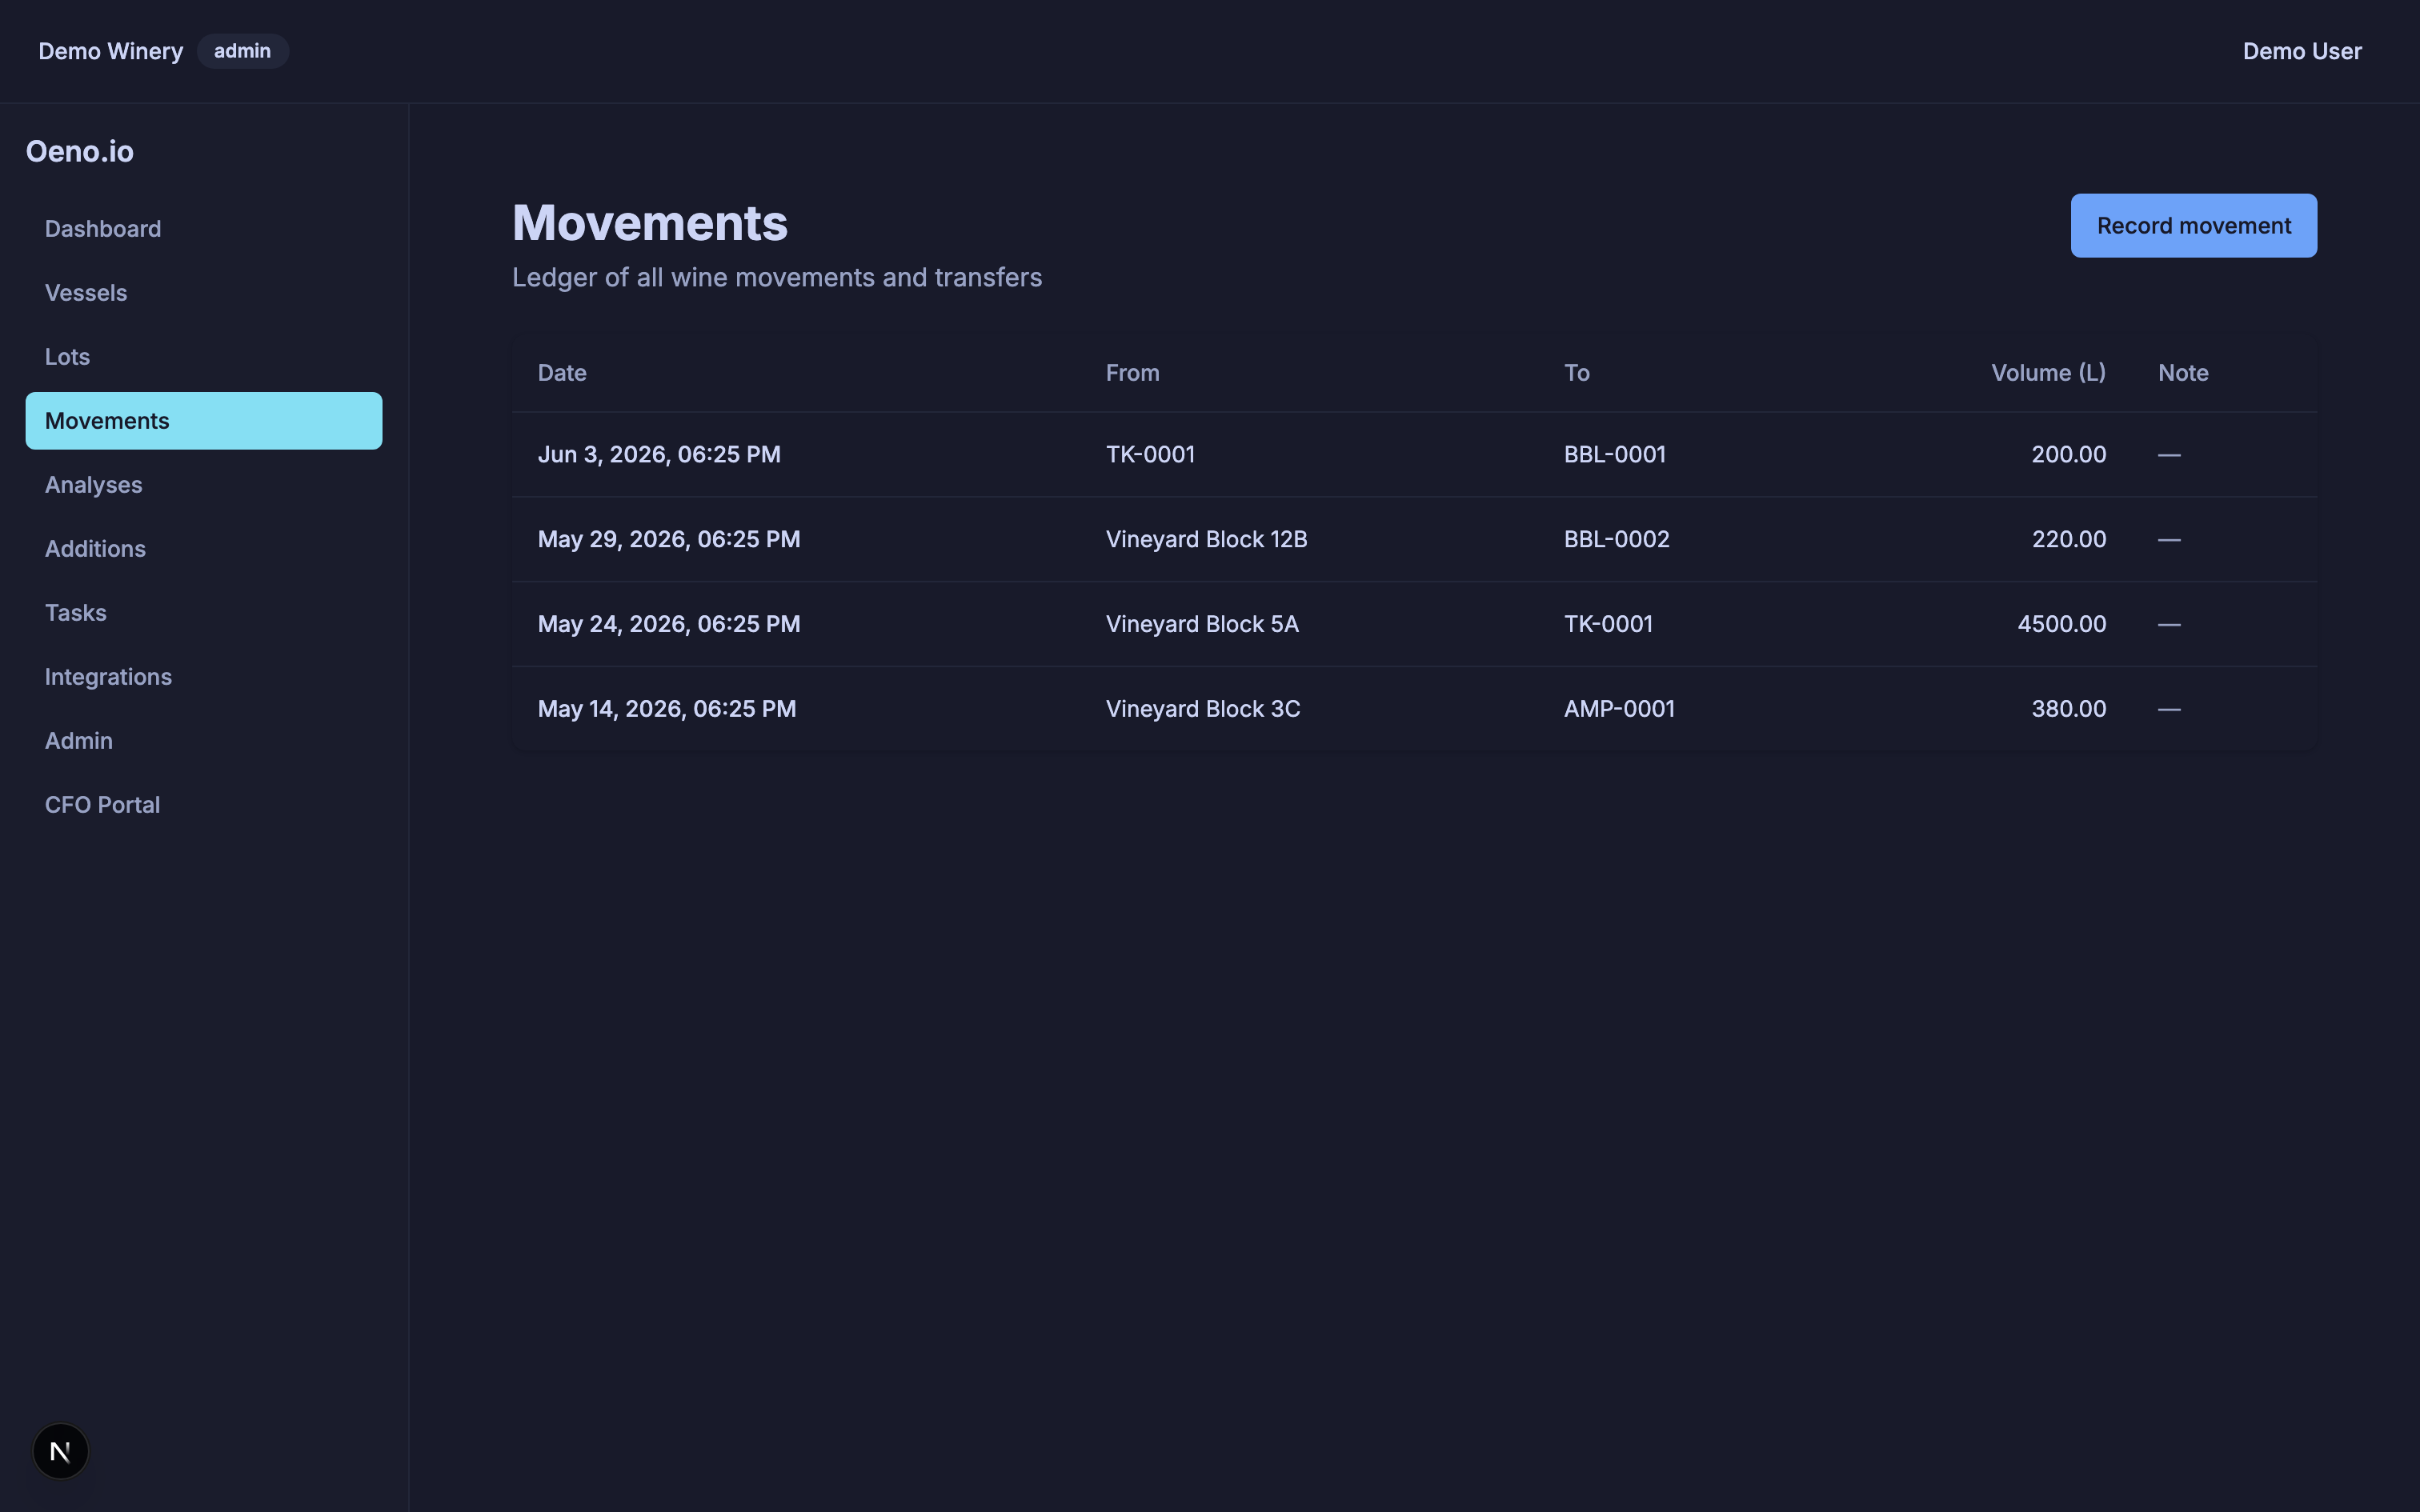Click the Date column header

click(x=562, y=373)
